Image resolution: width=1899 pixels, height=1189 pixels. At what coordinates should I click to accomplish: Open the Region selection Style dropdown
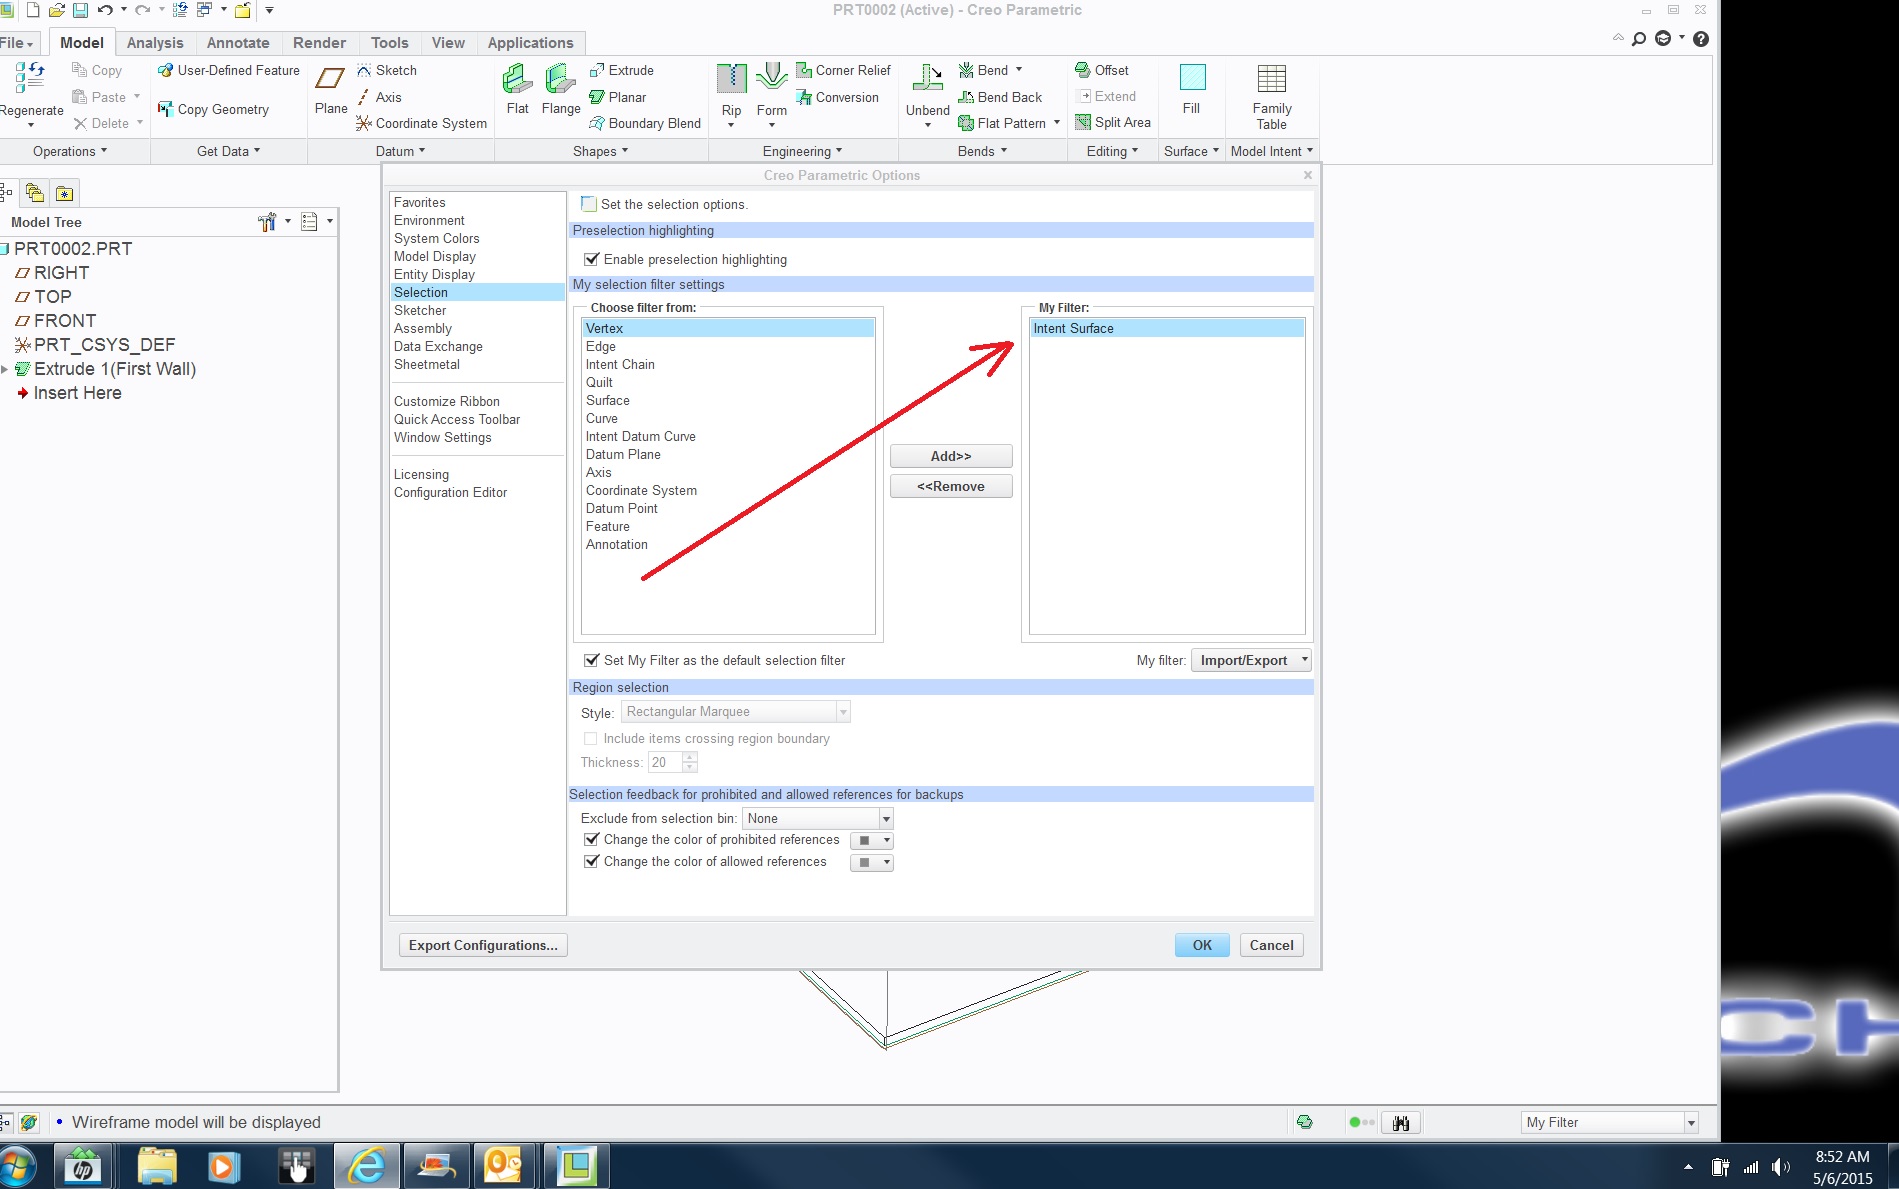(x=735, y=711)
